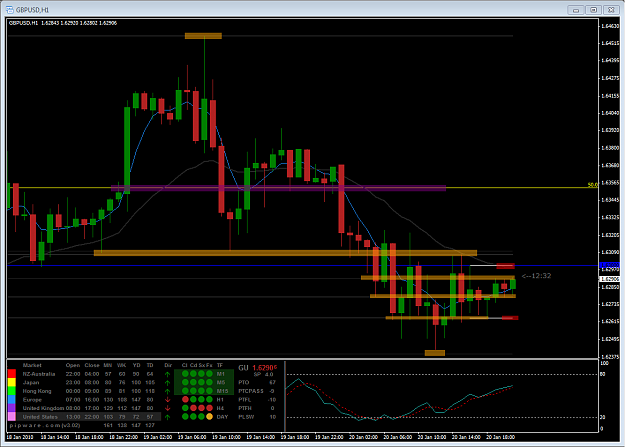
Task: Click the countdown label <--12:32
Action: (x=536, y=276)
